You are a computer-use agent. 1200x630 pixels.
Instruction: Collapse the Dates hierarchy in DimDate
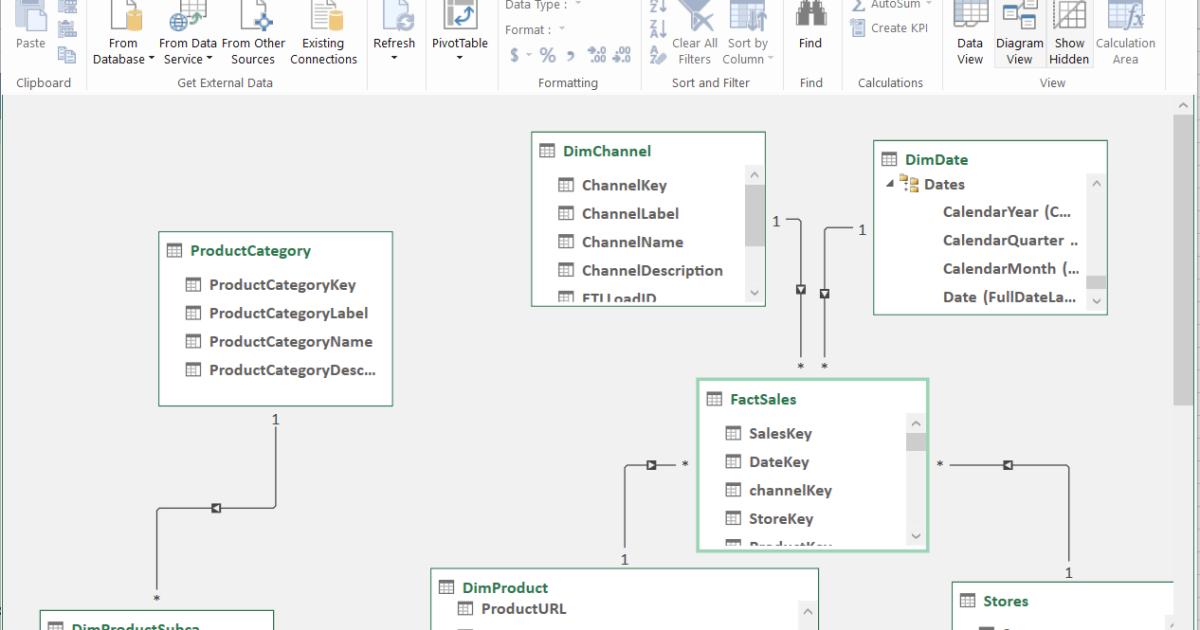click(892, 184)
